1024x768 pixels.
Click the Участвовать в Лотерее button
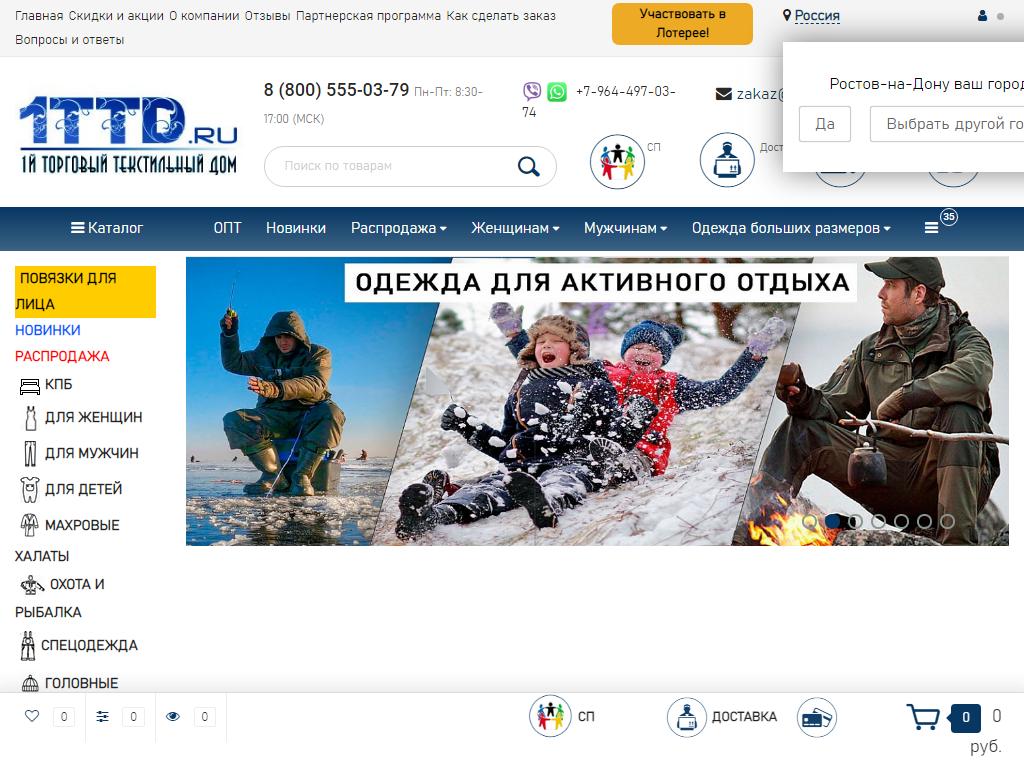click(x=682, y=23)
